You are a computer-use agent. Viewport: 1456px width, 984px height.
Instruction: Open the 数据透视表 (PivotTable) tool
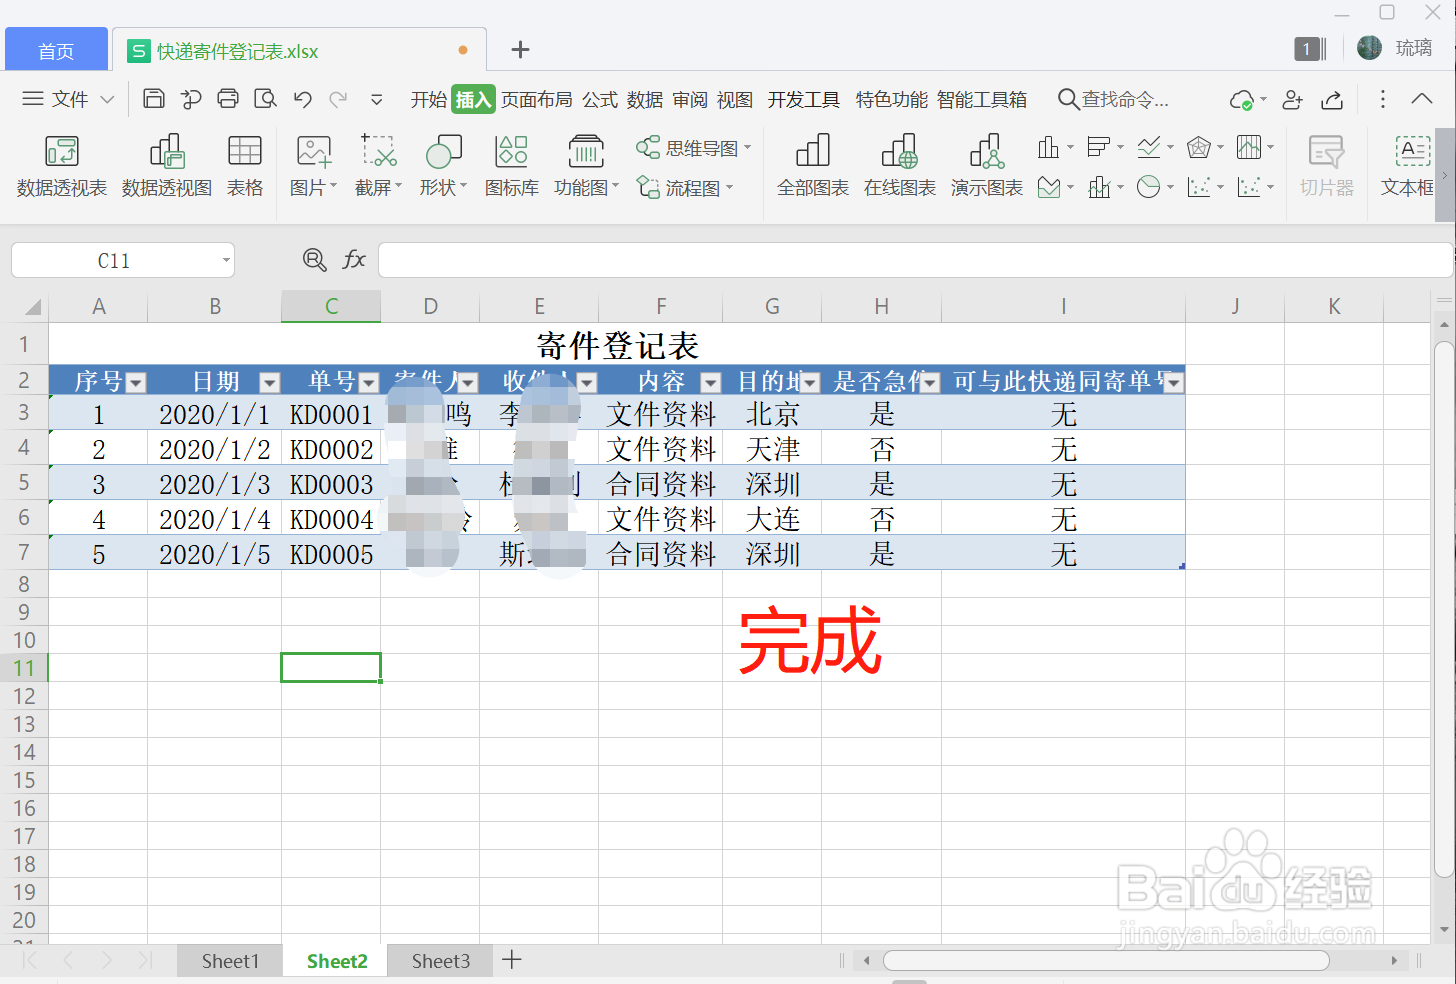pos(62,166)
